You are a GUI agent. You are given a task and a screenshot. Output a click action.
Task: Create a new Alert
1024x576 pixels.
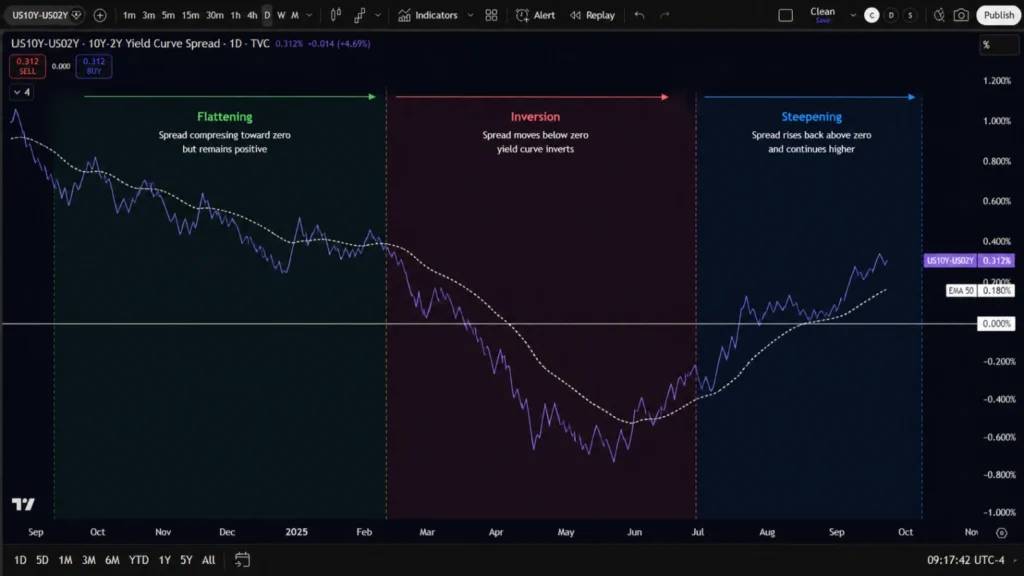pos(536,15)
